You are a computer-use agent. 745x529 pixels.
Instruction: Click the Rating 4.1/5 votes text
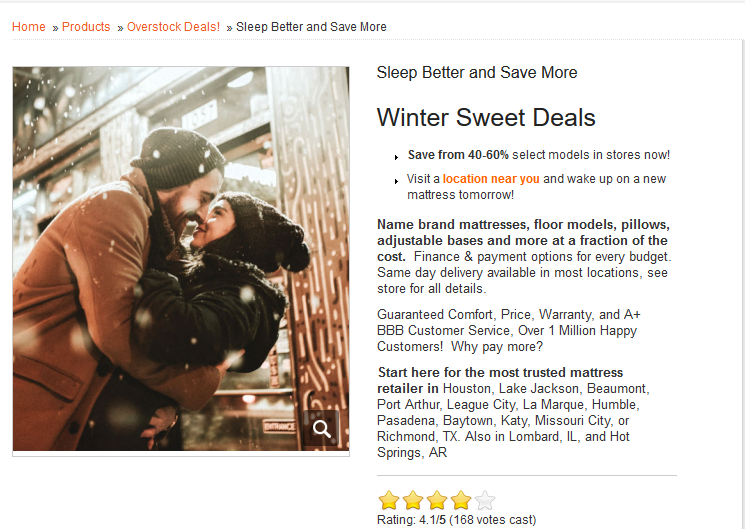coord(456,520)
